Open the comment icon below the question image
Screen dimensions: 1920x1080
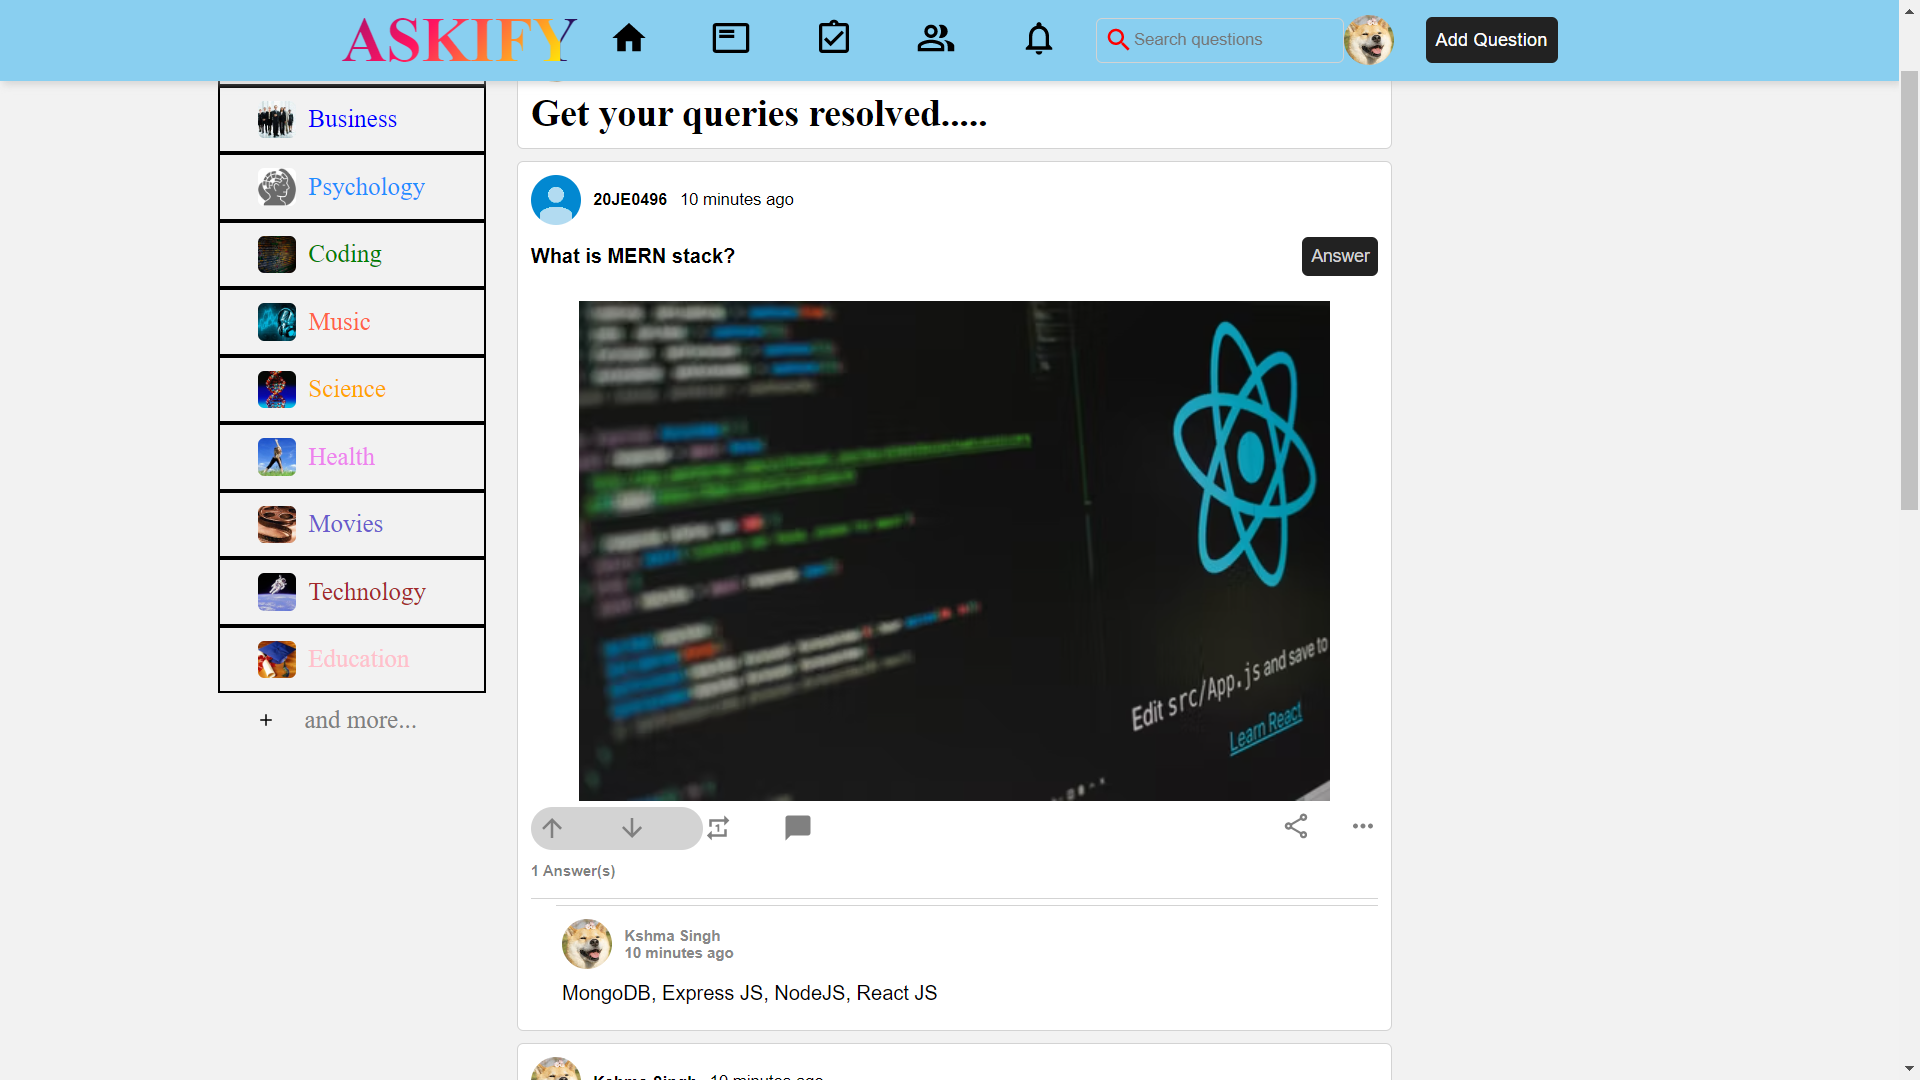click(x=798, y=827)
